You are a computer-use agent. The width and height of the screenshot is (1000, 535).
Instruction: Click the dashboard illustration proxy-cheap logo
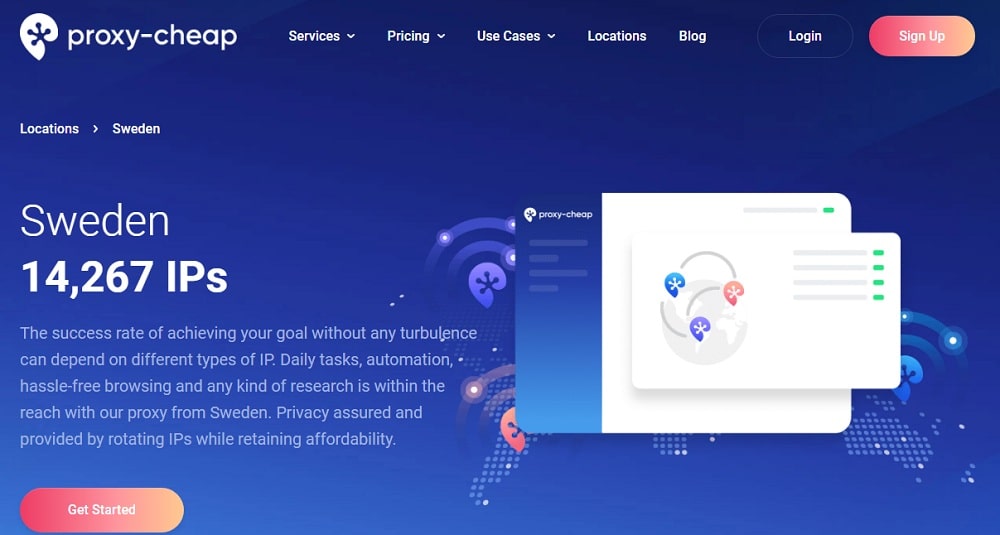[558, 214]
